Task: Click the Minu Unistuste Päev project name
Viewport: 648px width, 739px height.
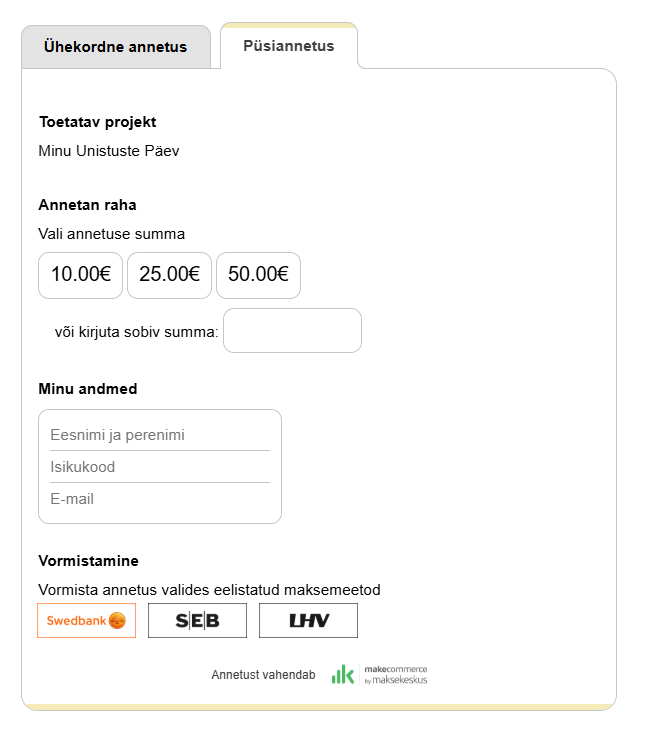Action: pyautogui.click(x=109, y=151)
